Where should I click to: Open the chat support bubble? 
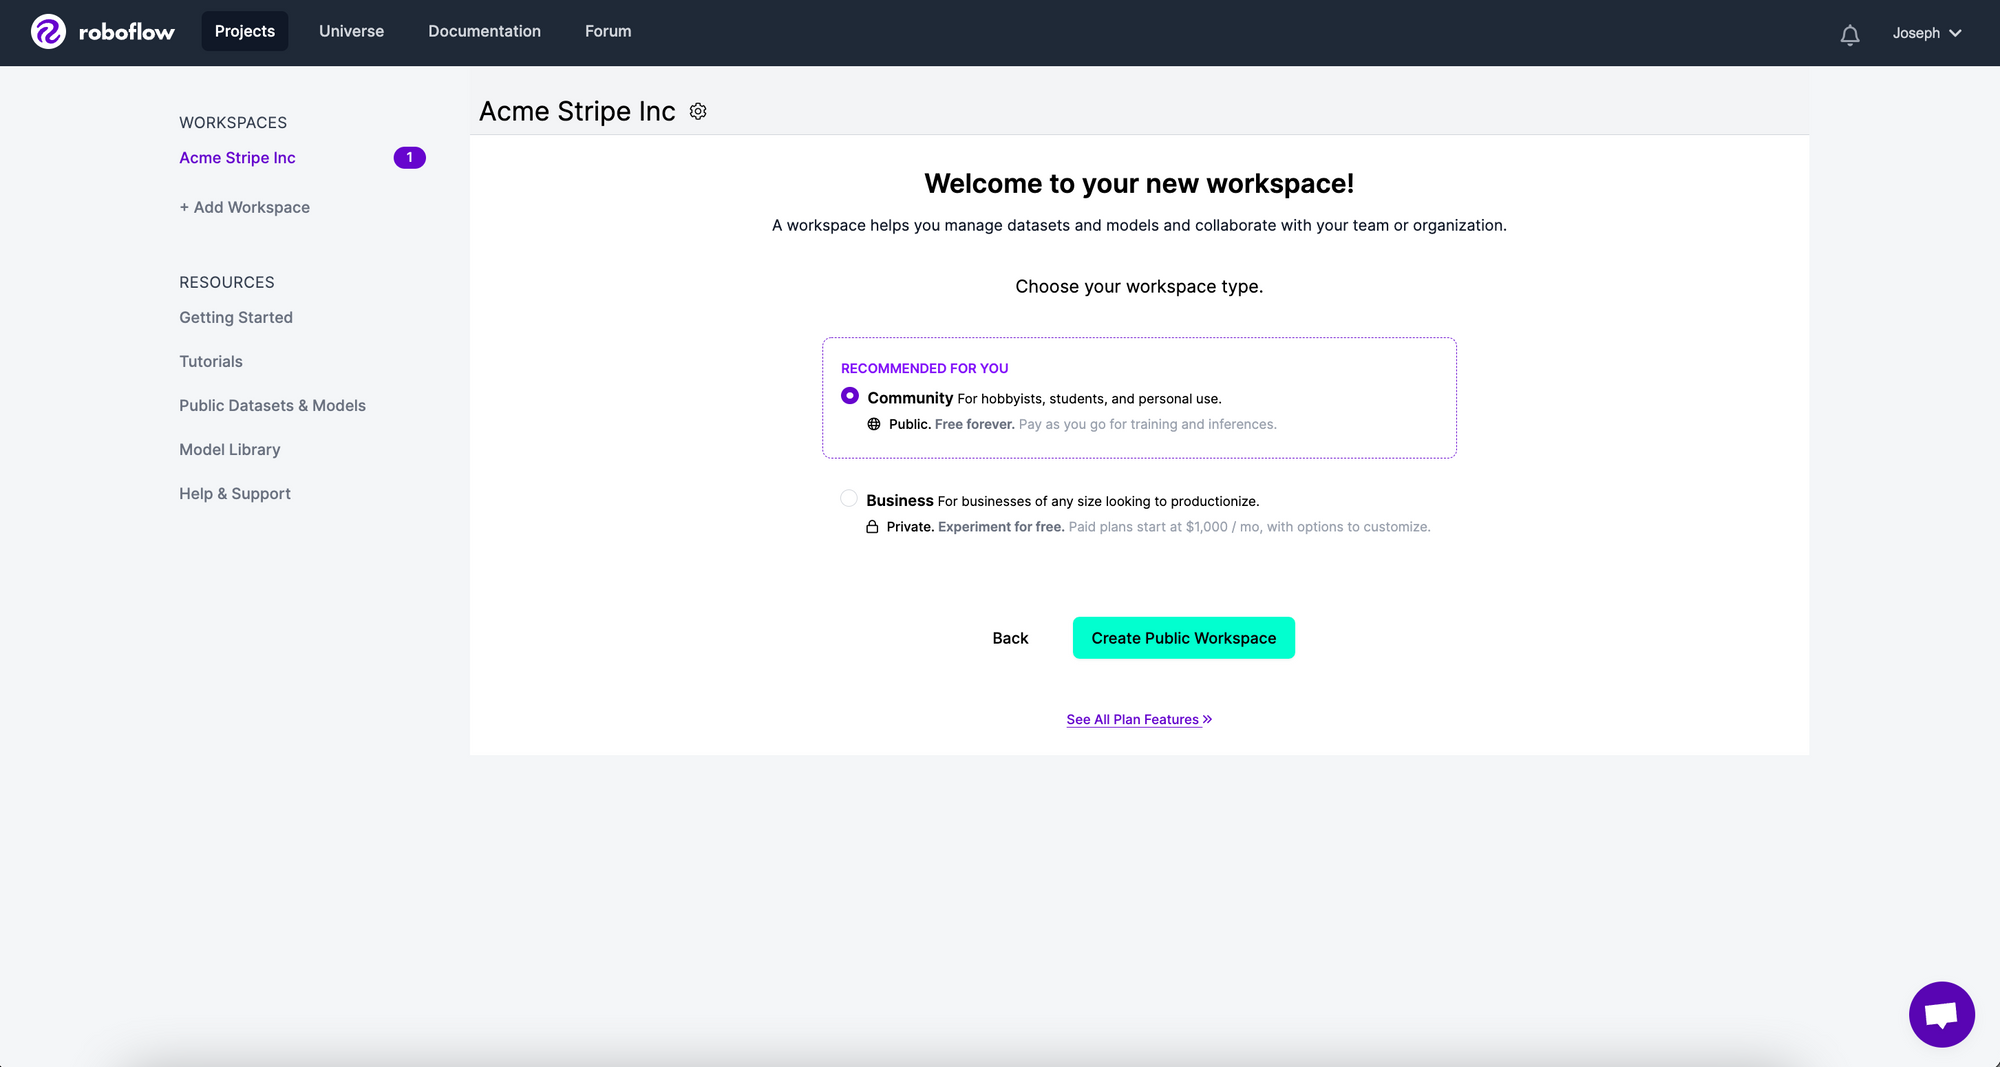click(1941, 1013)
